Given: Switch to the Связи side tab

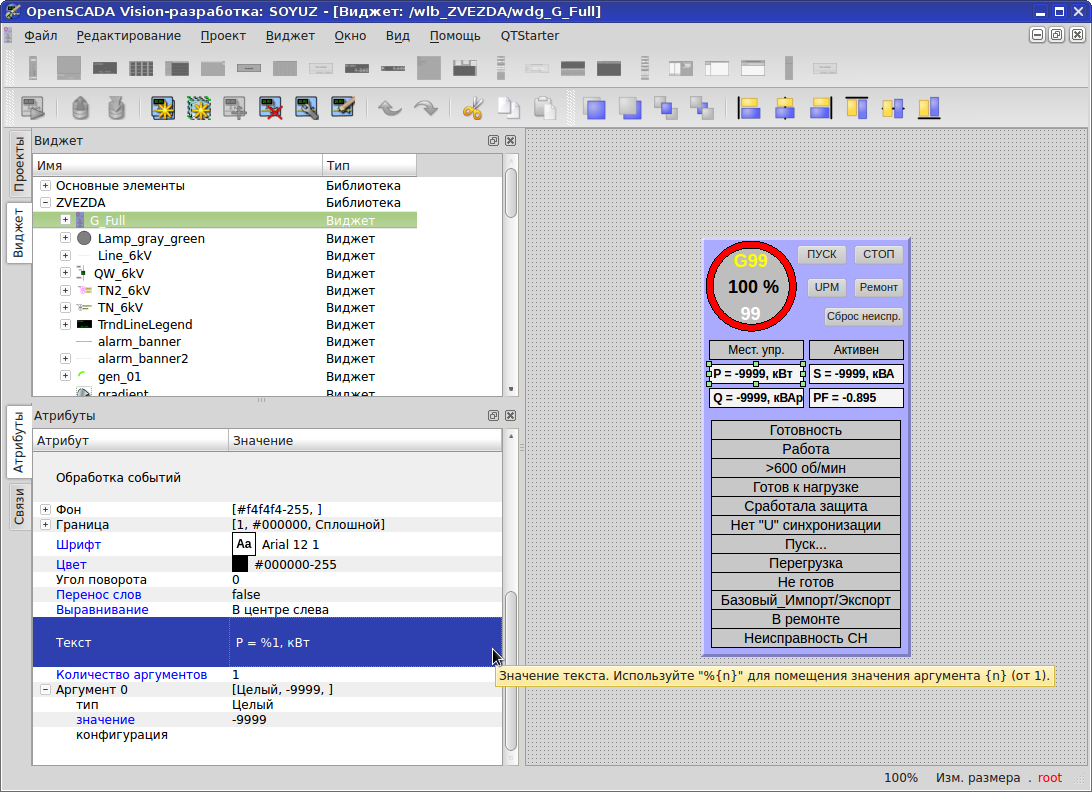Looking at the screenshot, I should coord(18,507).
